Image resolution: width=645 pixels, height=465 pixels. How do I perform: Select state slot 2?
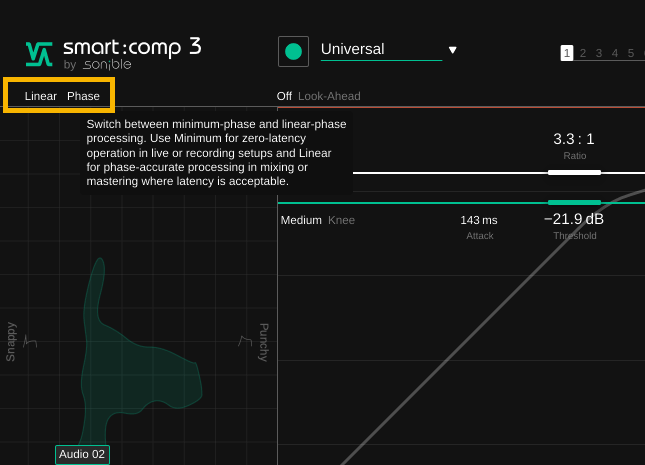[x=583, y=53]
